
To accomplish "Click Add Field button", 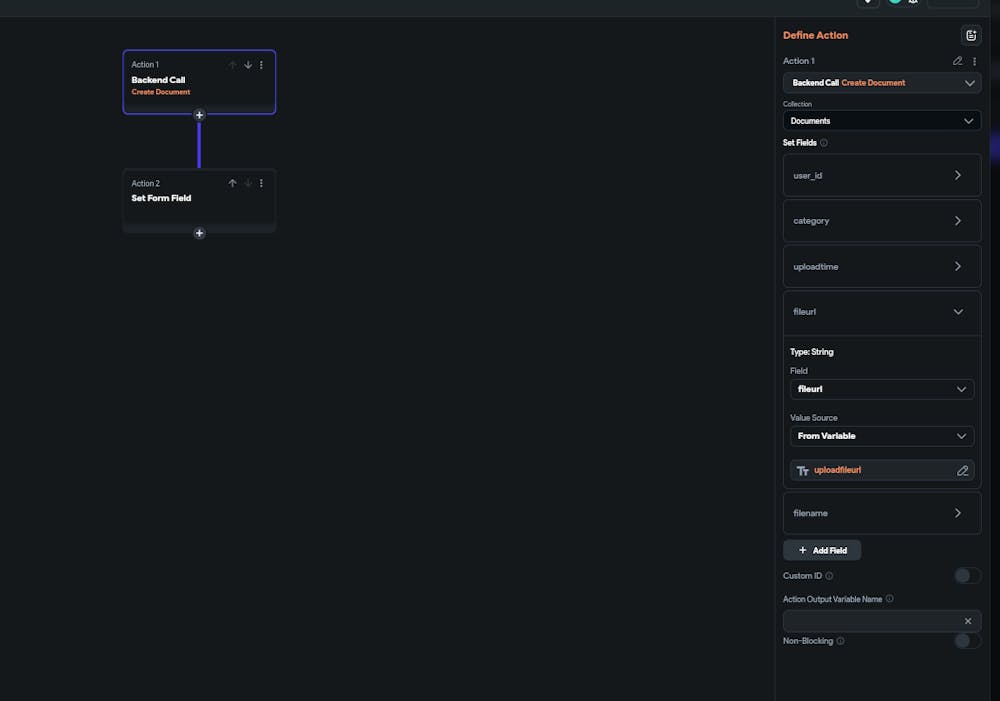I will click(821, 550).
